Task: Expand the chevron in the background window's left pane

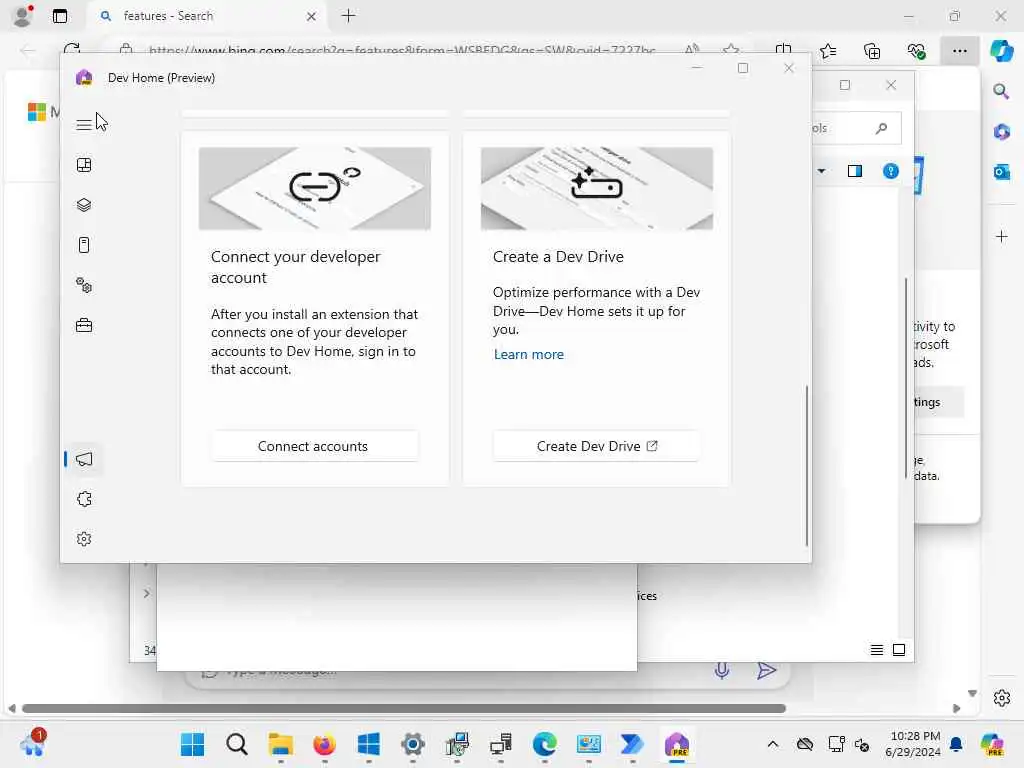Action: pos(146,593)
